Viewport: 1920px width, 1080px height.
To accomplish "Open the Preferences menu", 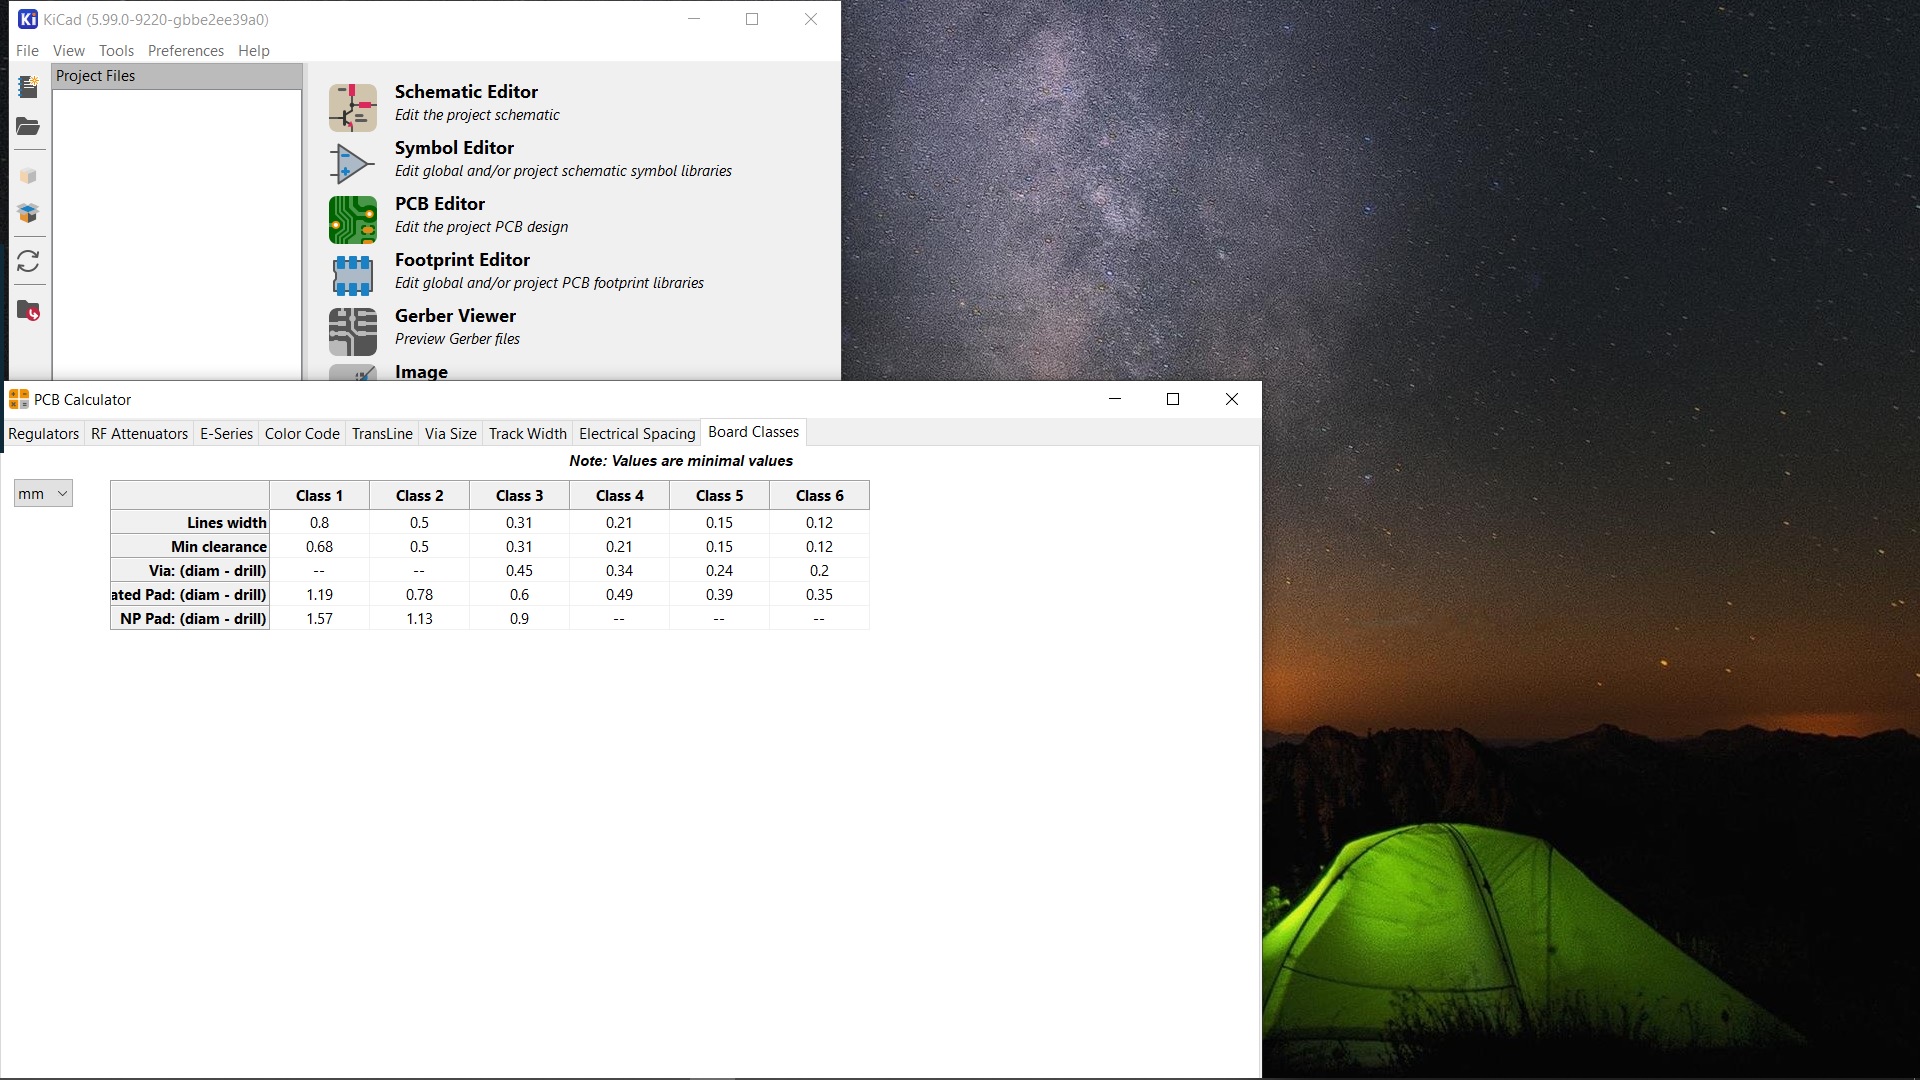I will (185, 50).
